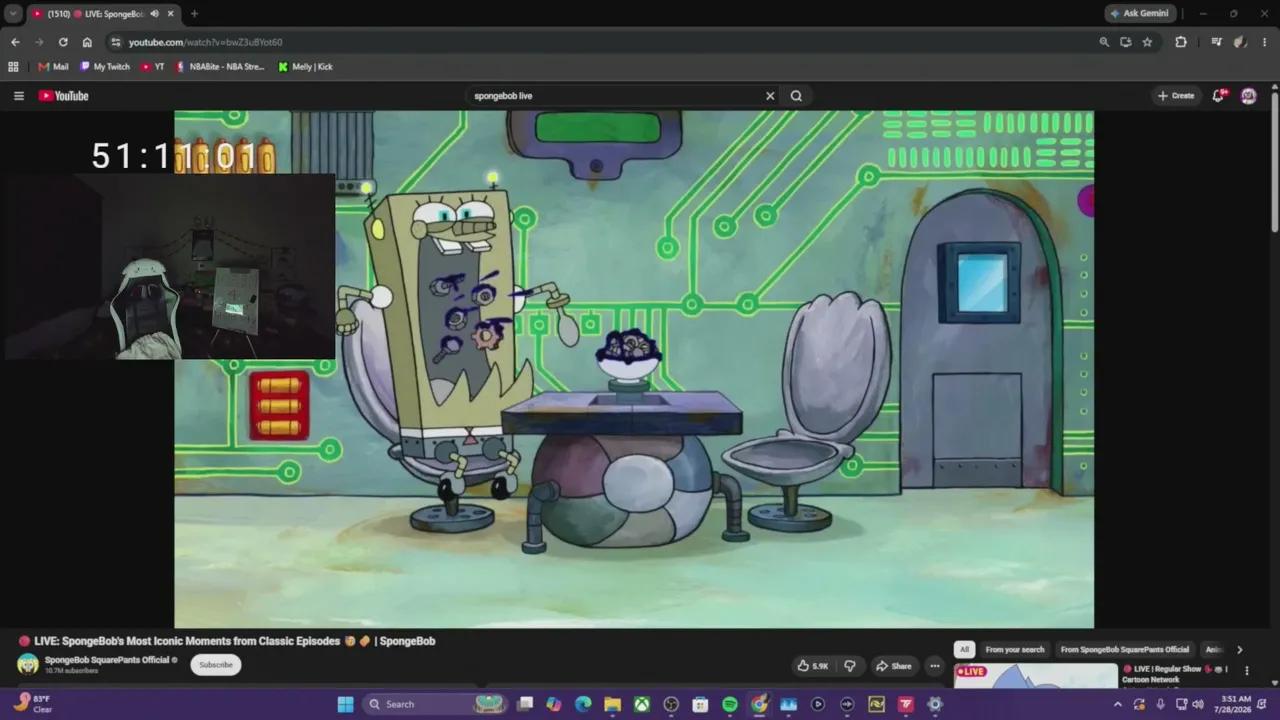Open Regular Show live video thumbnail

point(1035,676)
